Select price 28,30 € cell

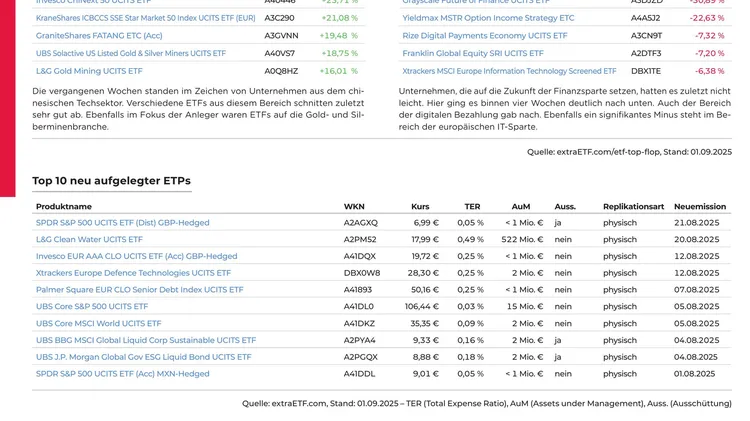coord(423,273)
